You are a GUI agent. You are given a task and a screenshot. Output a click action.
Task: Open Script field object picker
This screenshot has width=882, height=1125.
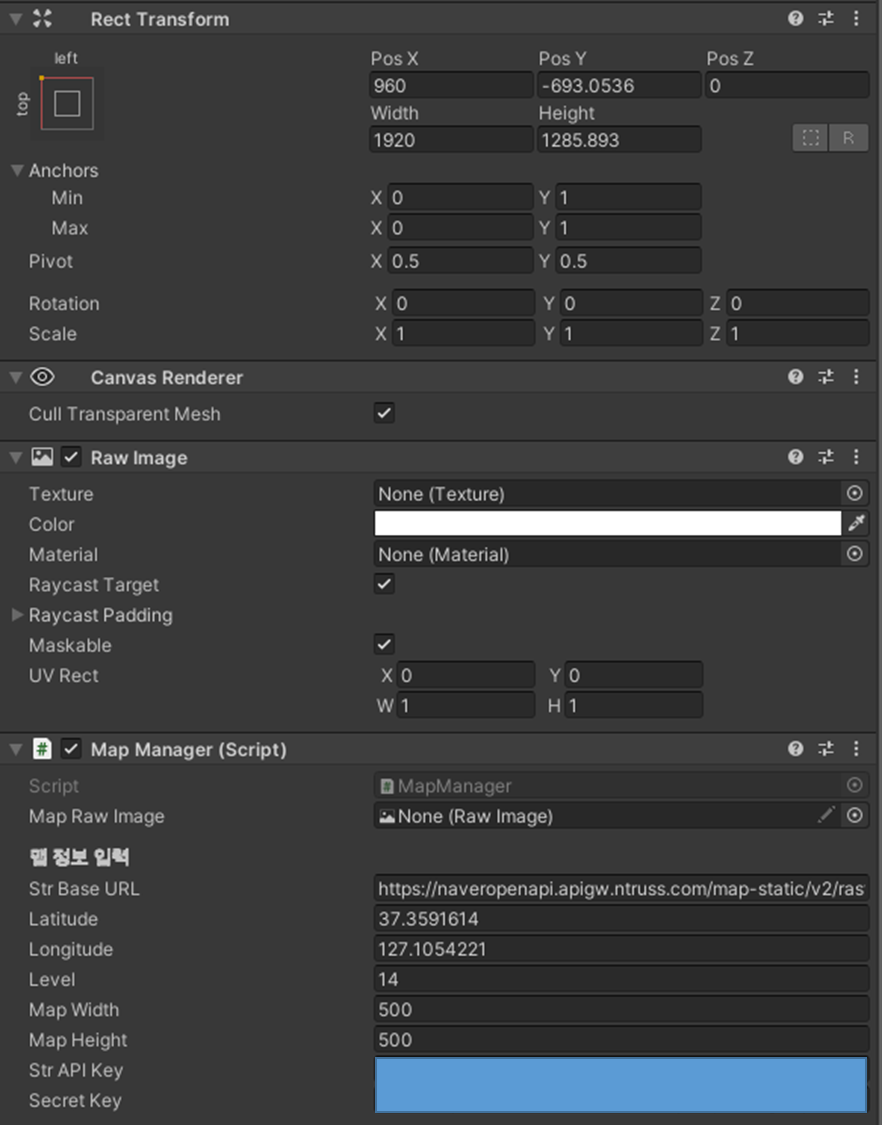point(854,785)
